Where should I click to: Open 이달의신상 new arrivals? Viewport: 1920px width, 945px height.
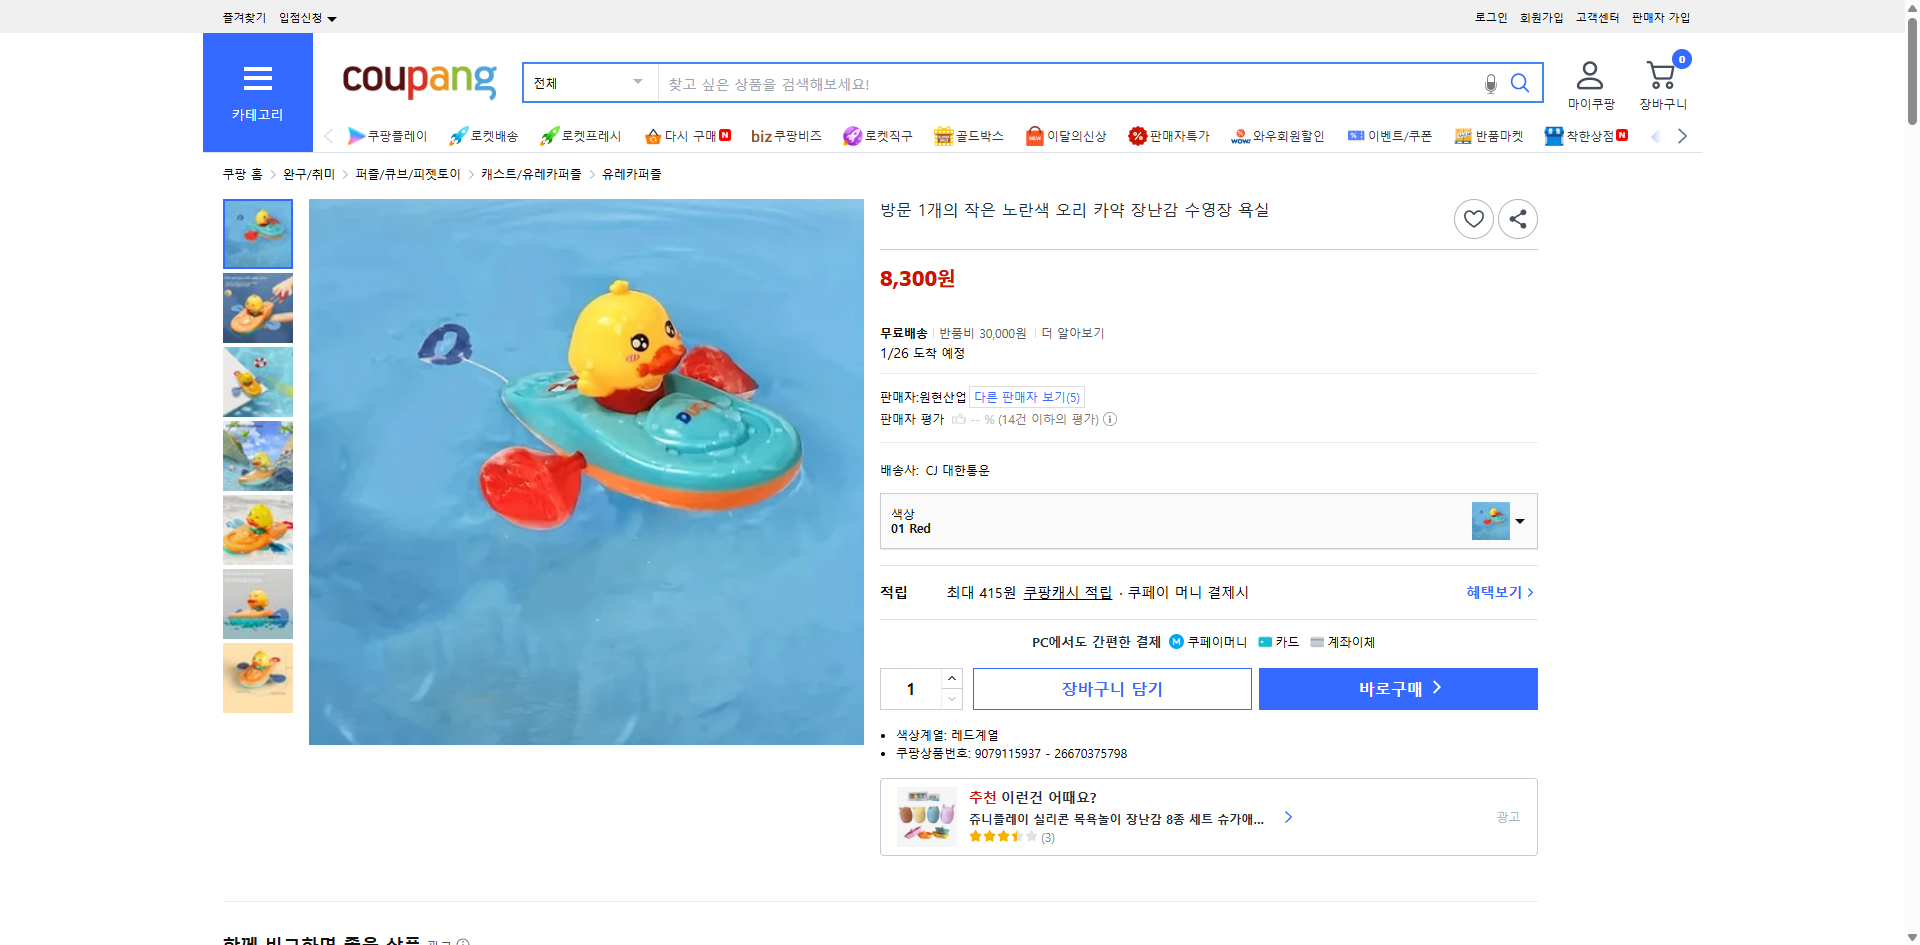[1066, 136]
